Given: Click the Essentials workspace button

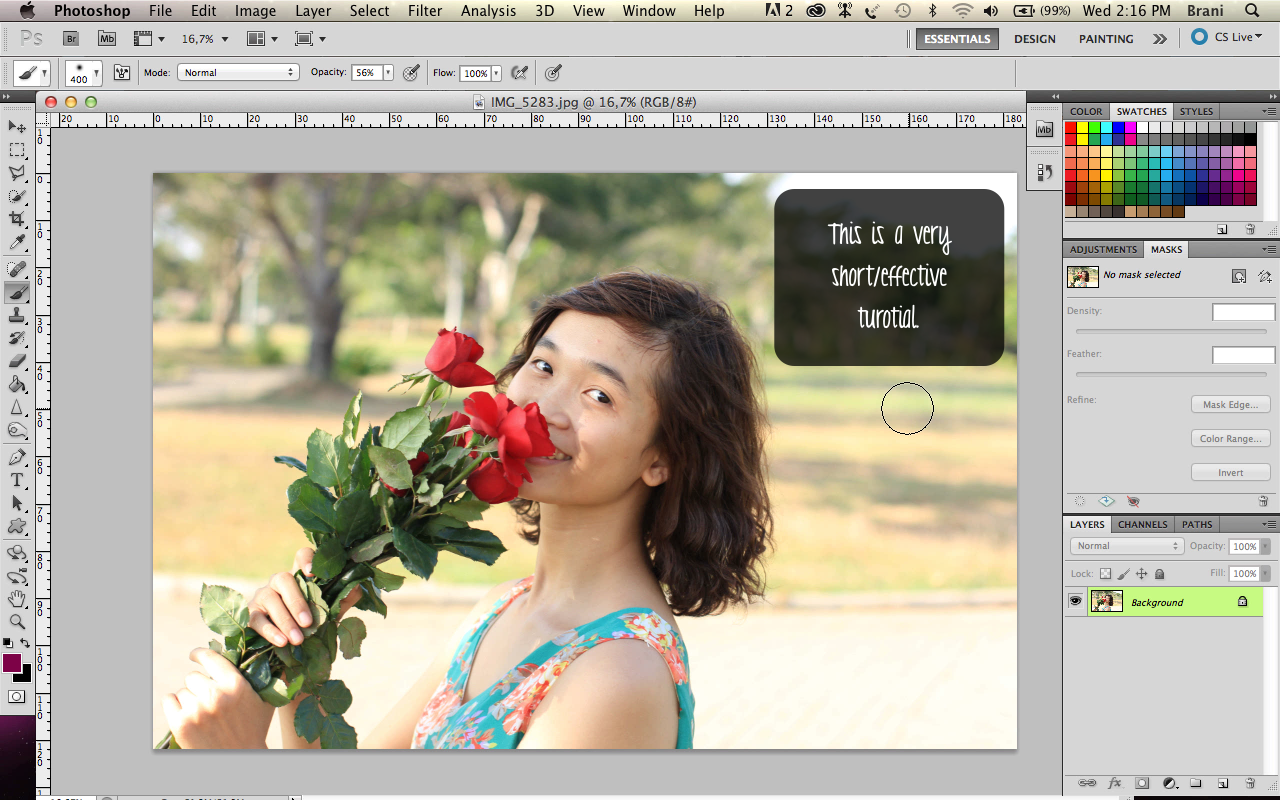Looking at the screenshot, I should coord(957,39).
